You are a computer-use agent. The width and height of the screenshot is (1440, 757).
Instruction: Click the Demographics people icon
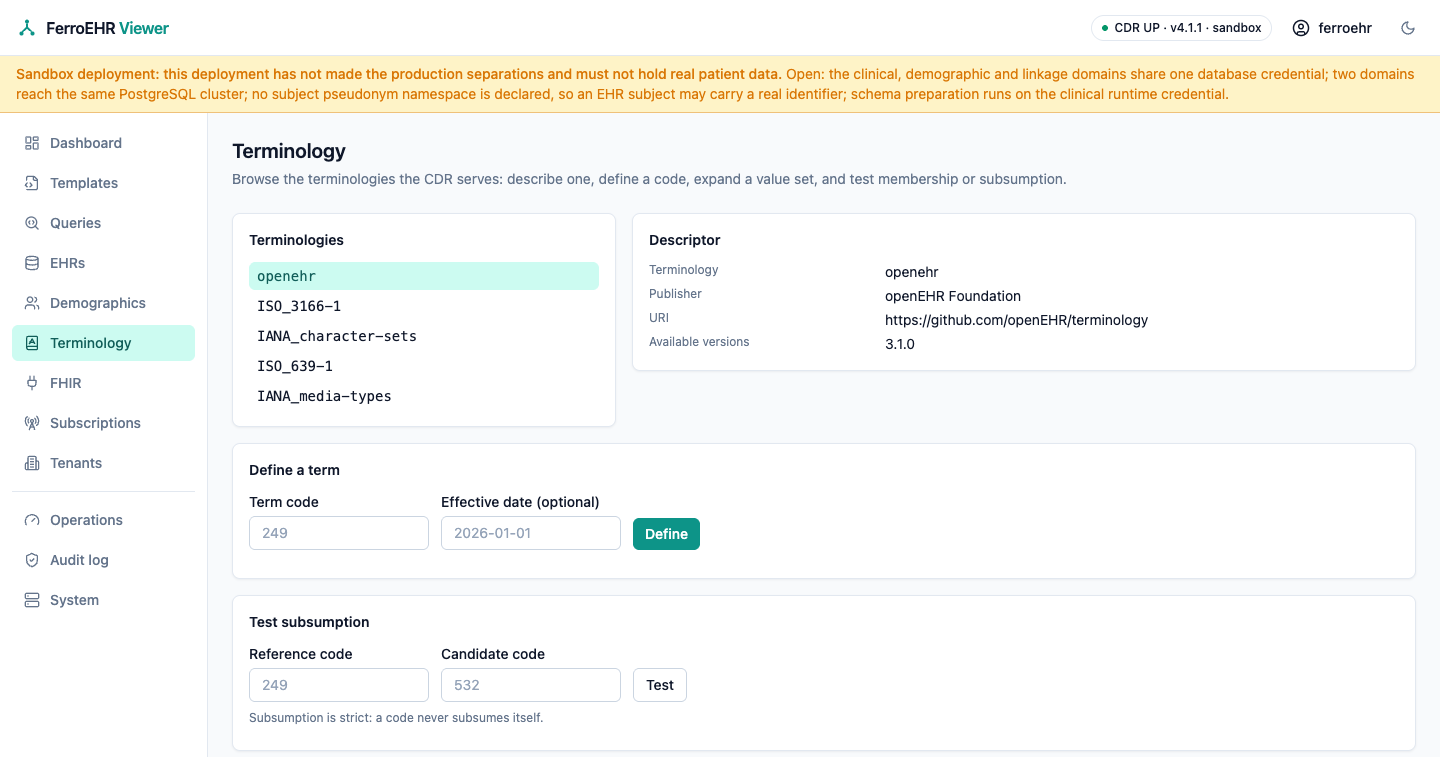[32, 303]
